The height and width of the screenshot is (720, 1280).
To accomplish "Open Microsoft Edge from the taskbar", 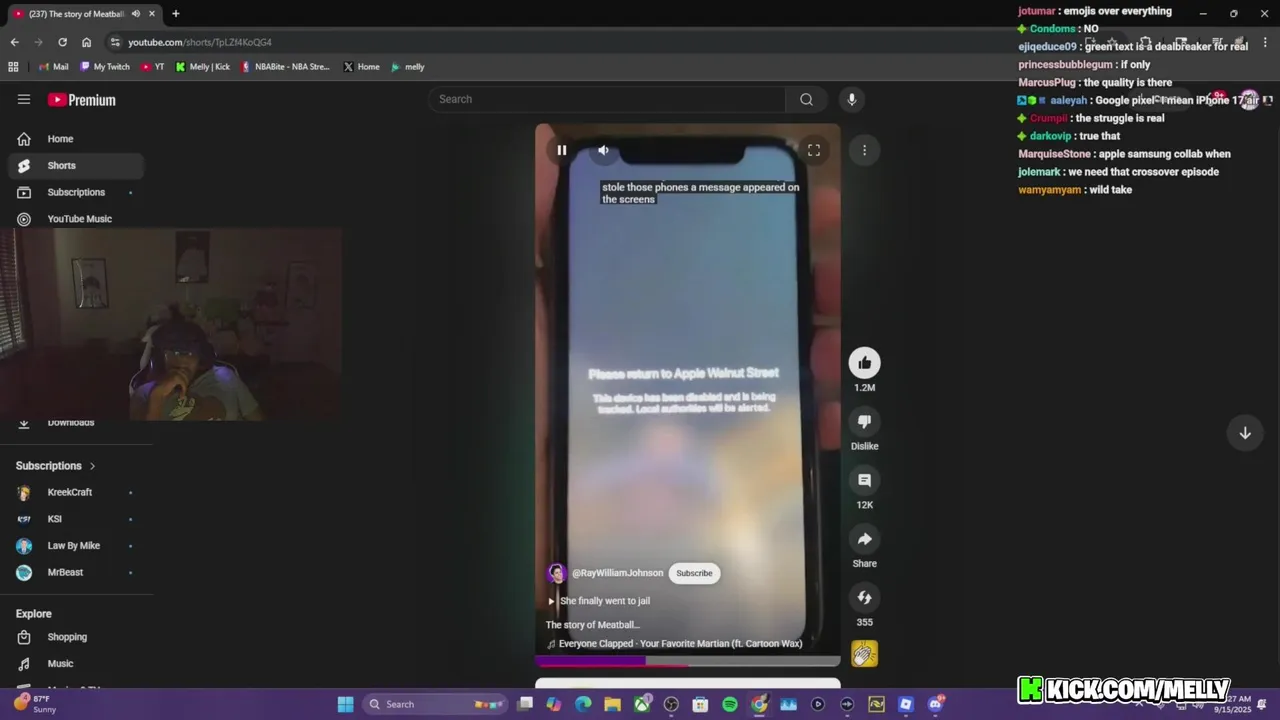I will [x=583, y=704].
